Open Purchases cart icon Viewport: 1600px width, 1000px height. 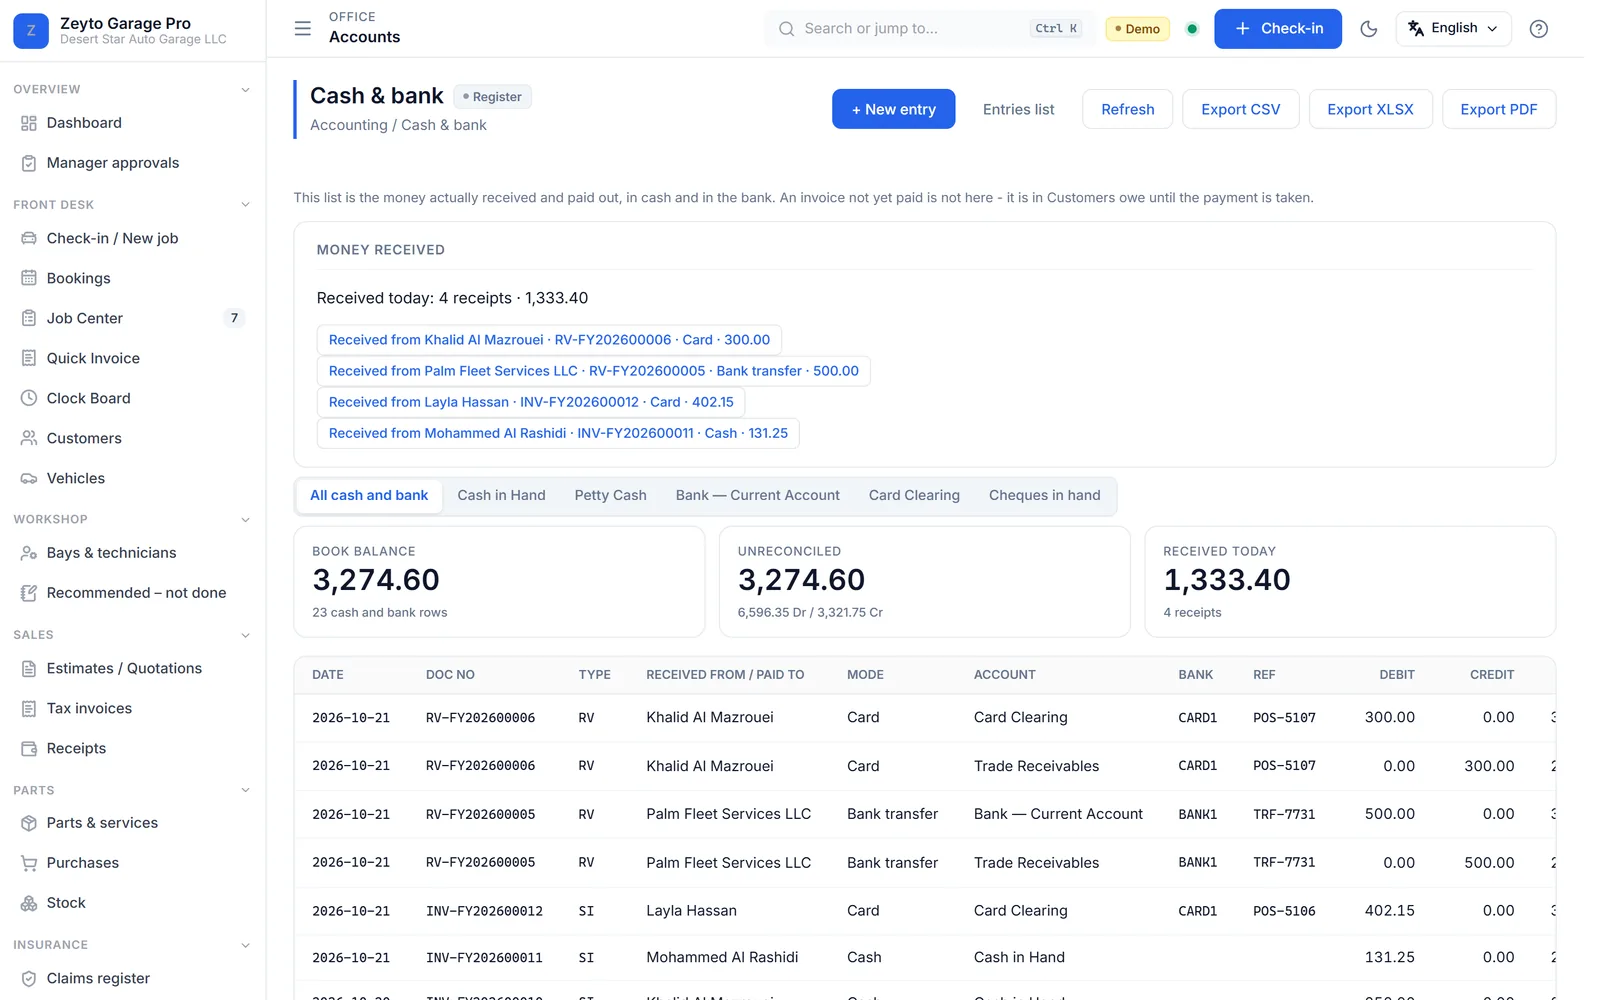pyautogui.click(x=29, y=863)
